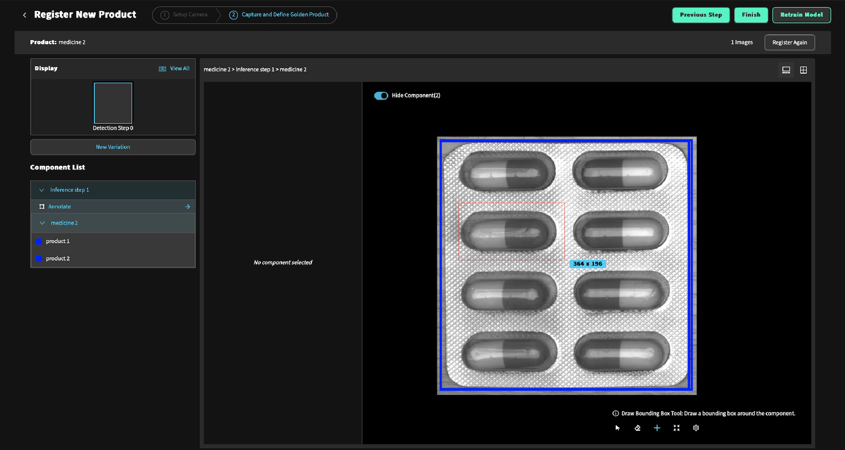This screenshot has width=845, height=450.
Task: Click the Previous Step button
Action: click(700, 15)
